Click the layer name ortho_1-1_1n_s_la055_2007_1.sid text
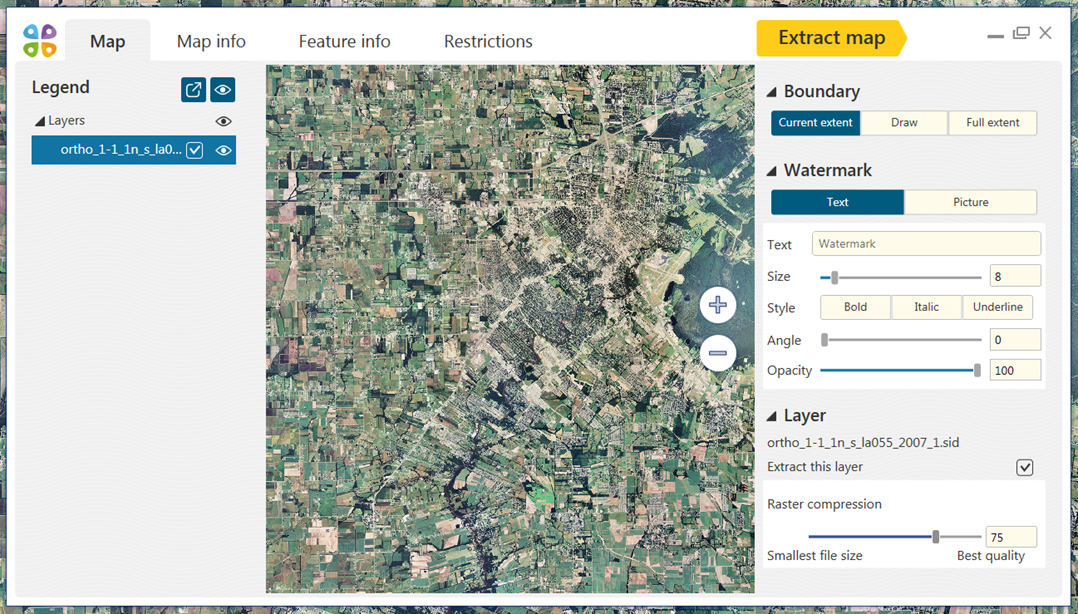Screen dimensions: 1078x614 point(863,443)
